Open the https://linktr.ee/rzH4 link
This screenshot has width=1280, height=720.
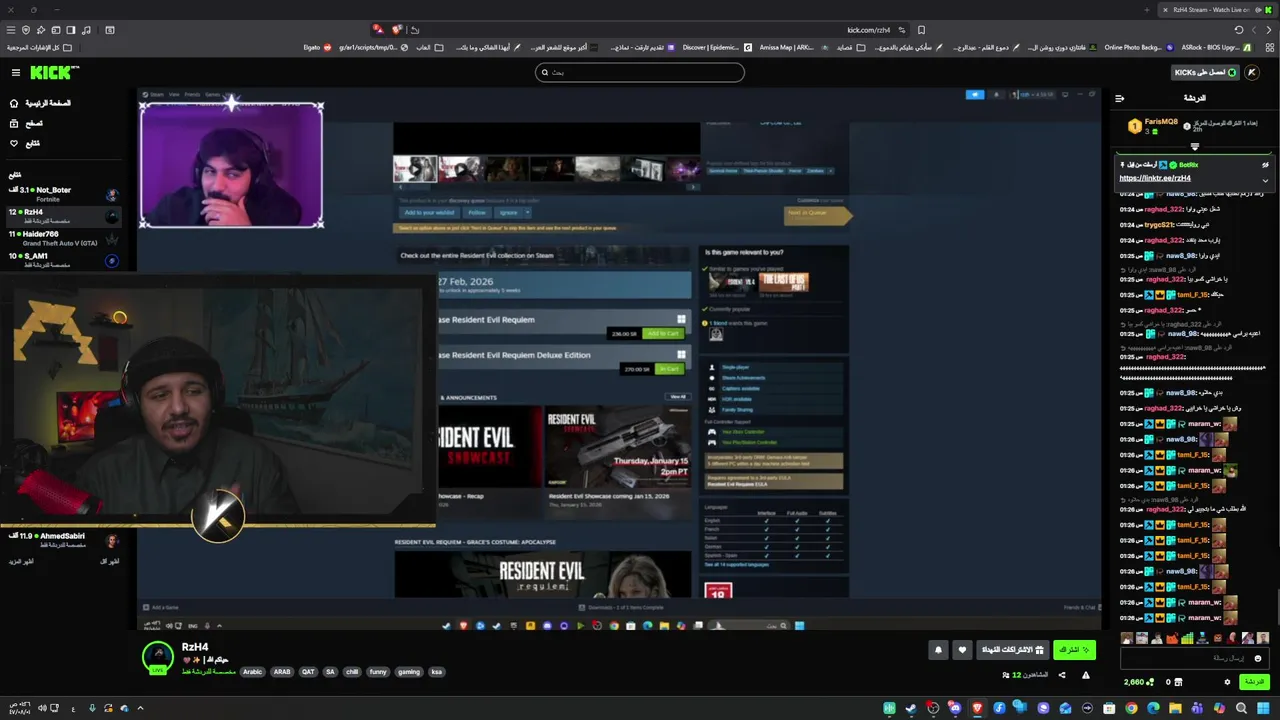(x=1155, y=178)
